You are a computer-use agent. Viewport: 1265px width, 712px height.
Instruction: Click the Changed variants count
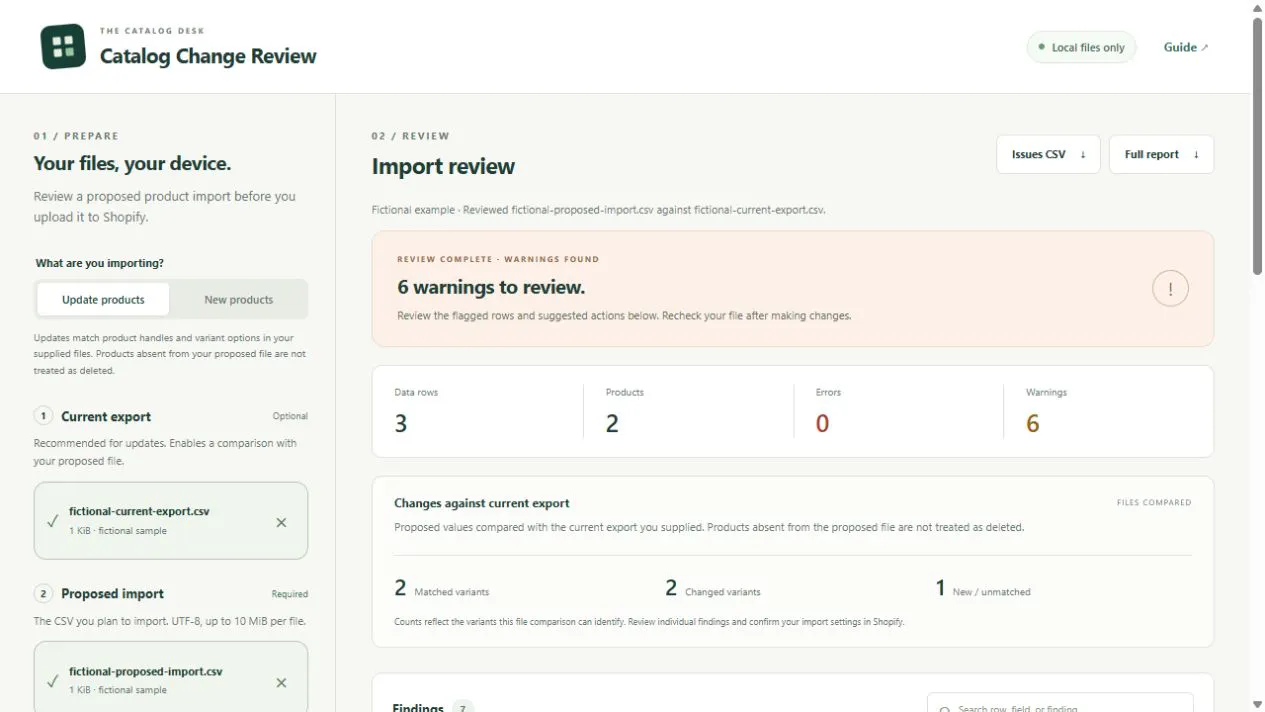671,588
